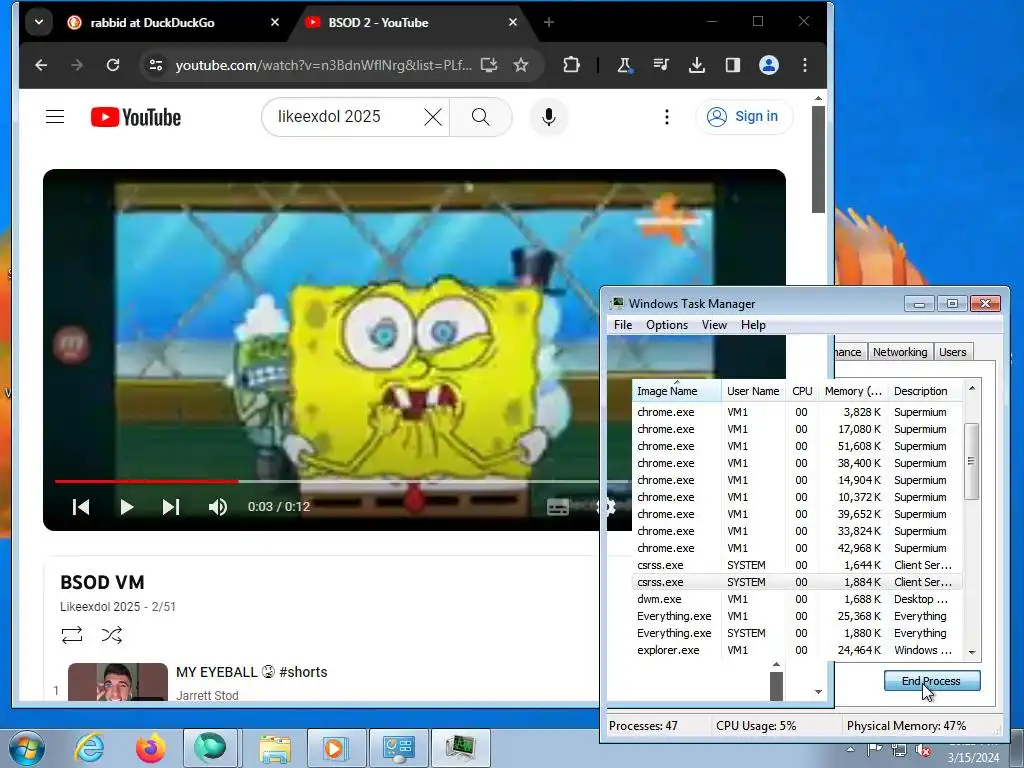The height and width of the screenshot is (768, 1024).
Task: Open Chrome profile avatar
Action: coord(769,65)
